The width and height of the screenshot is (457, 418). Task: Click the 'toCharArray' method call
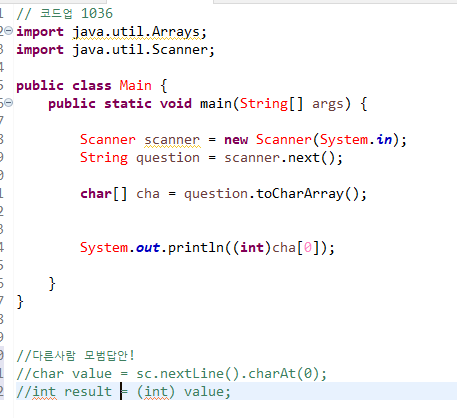300,194
